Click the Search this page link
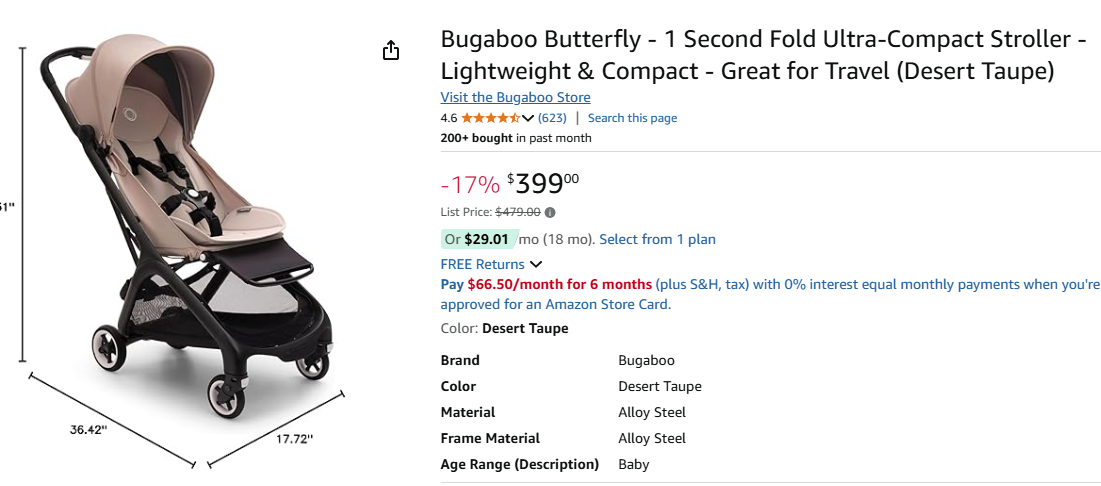Screen dimensions: 1101x486 tap(632, 118)
